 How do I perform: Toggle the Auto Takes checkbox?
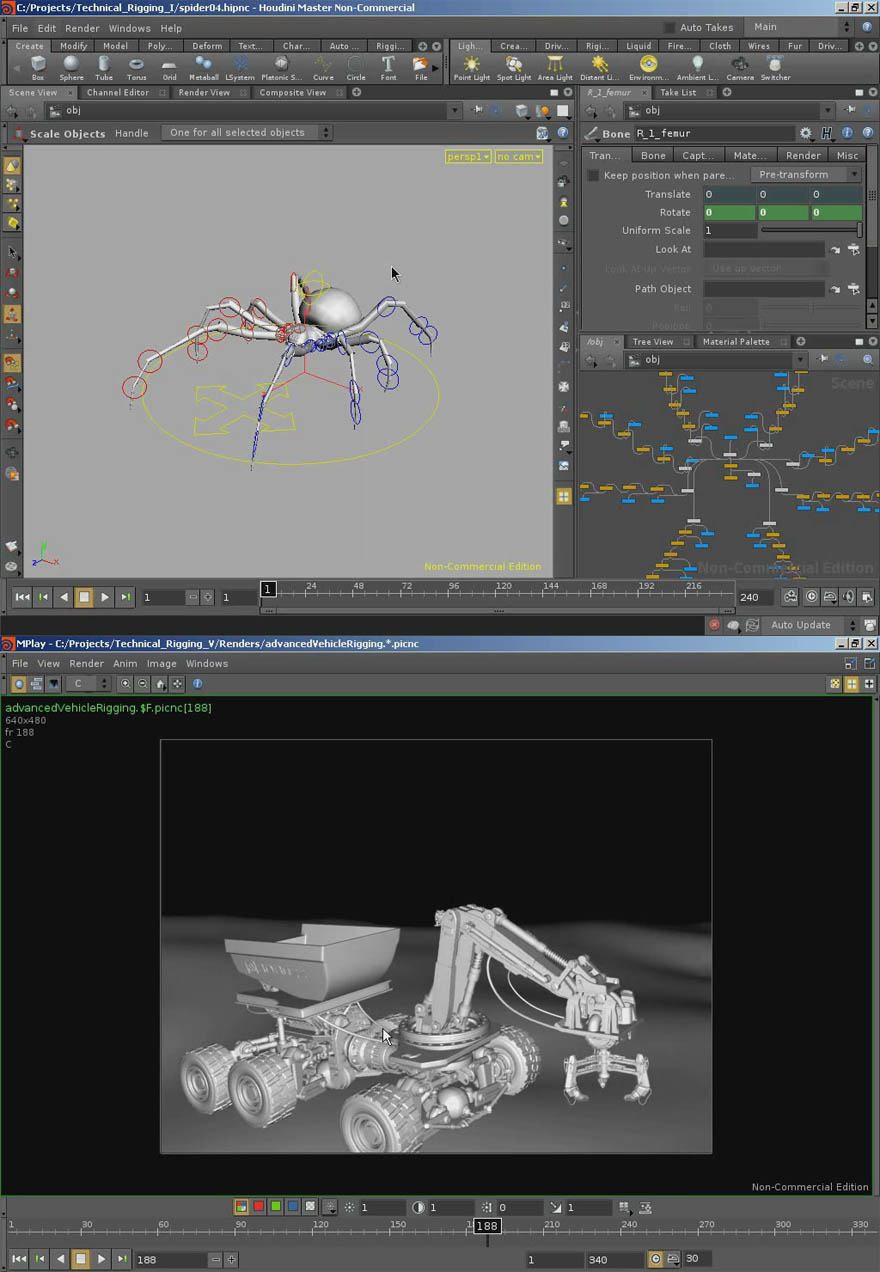669,28
